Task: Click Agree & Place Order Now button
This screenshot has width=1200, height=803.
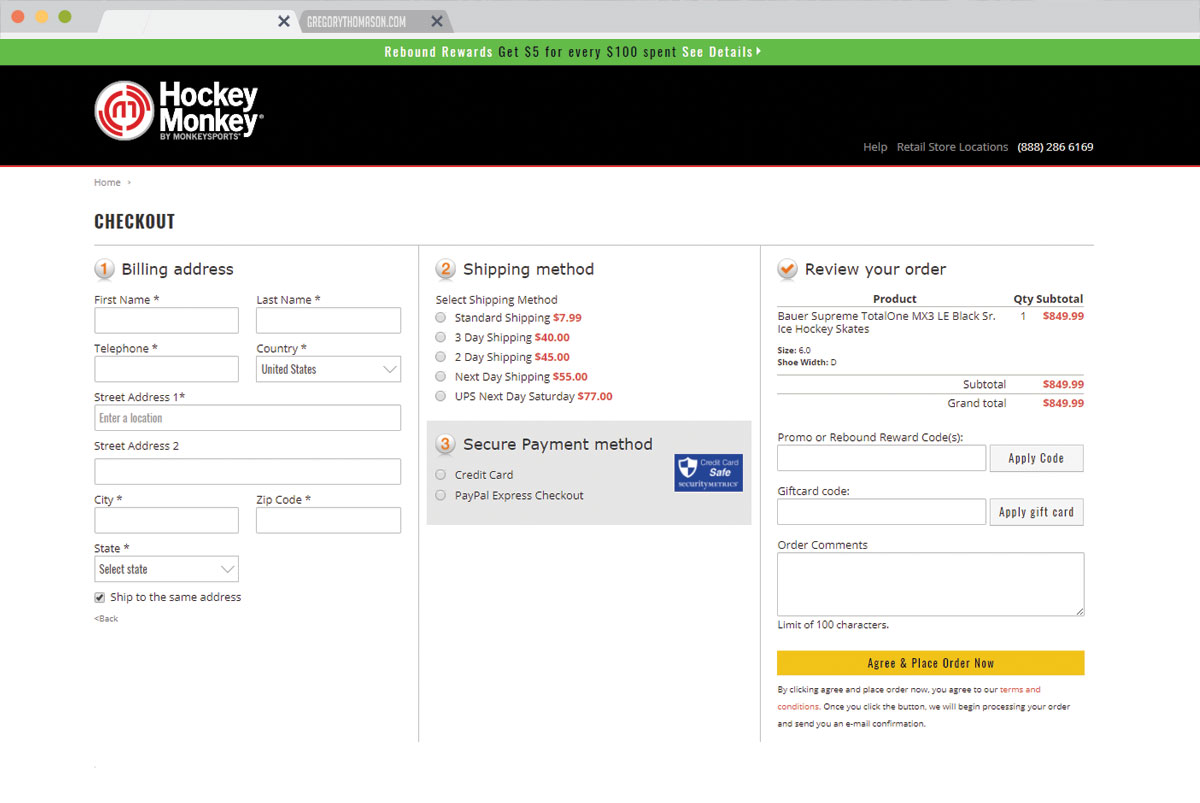Action: point(930,663)
